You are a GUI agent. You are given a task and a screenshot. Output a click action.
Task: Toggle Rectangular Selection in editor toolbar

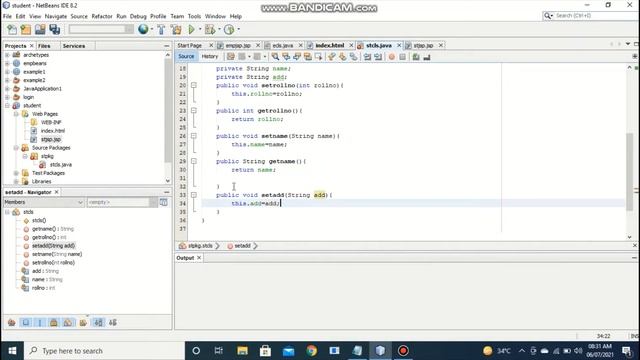318,57
